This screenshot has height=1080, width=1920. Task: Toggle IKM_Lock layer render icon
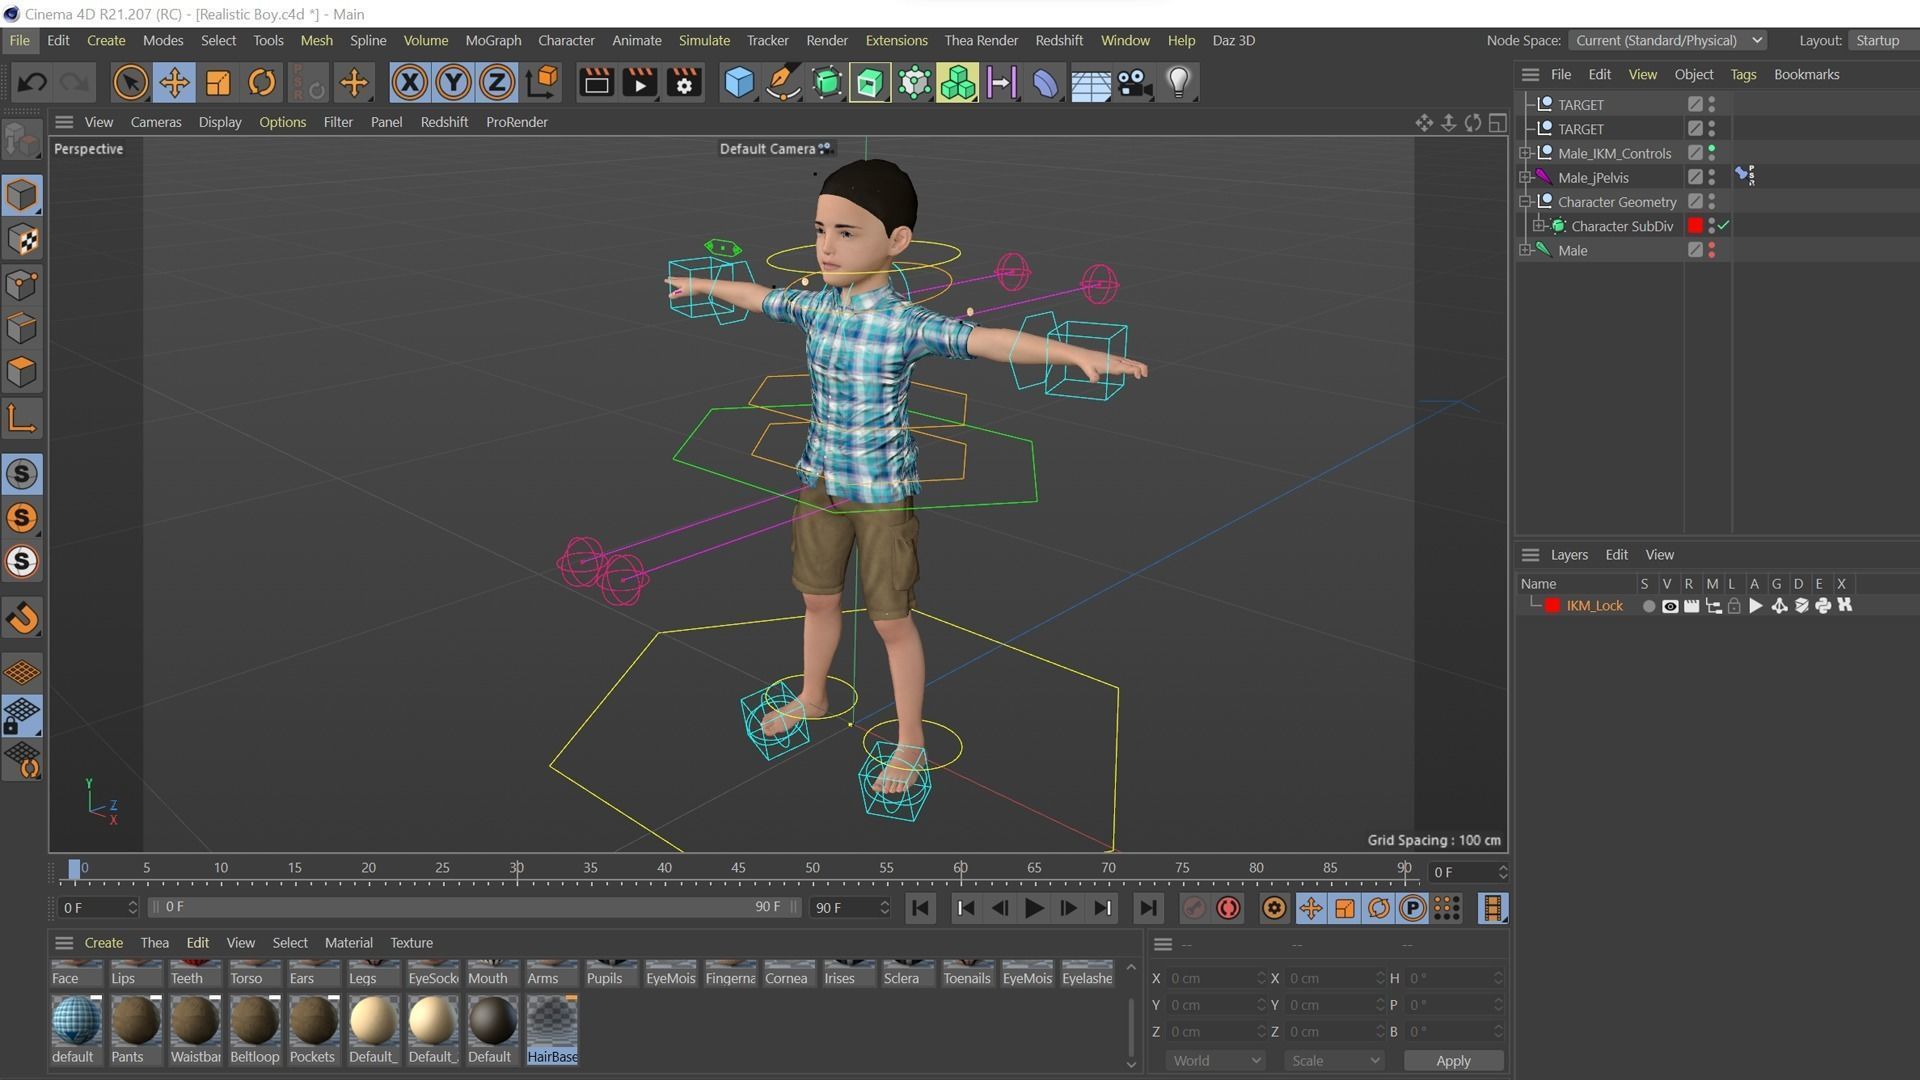1691,606
